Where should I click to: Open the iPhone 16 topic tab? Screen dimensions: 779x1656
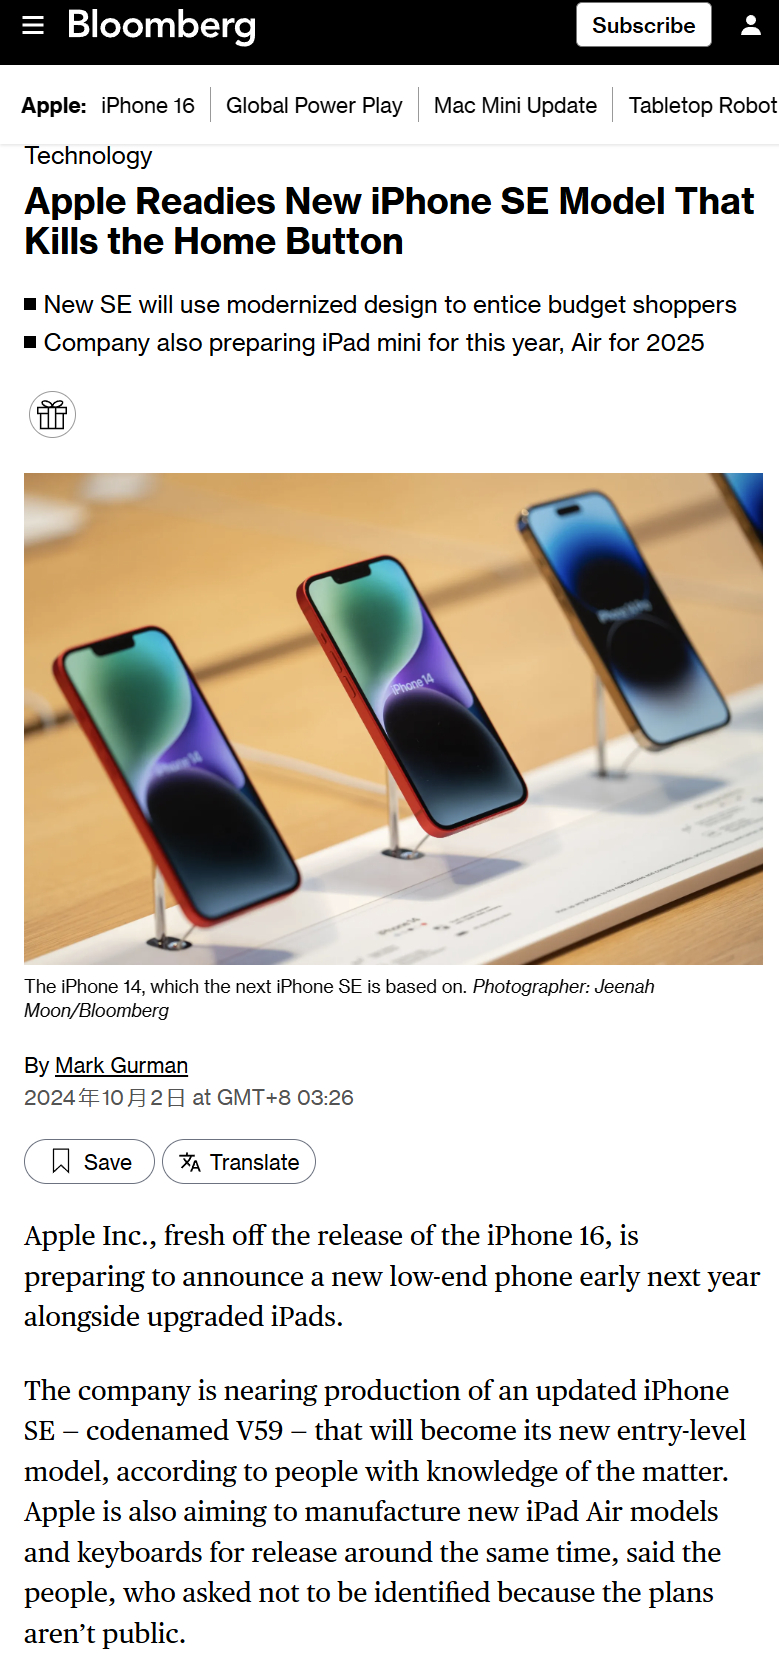click(148, 105)
